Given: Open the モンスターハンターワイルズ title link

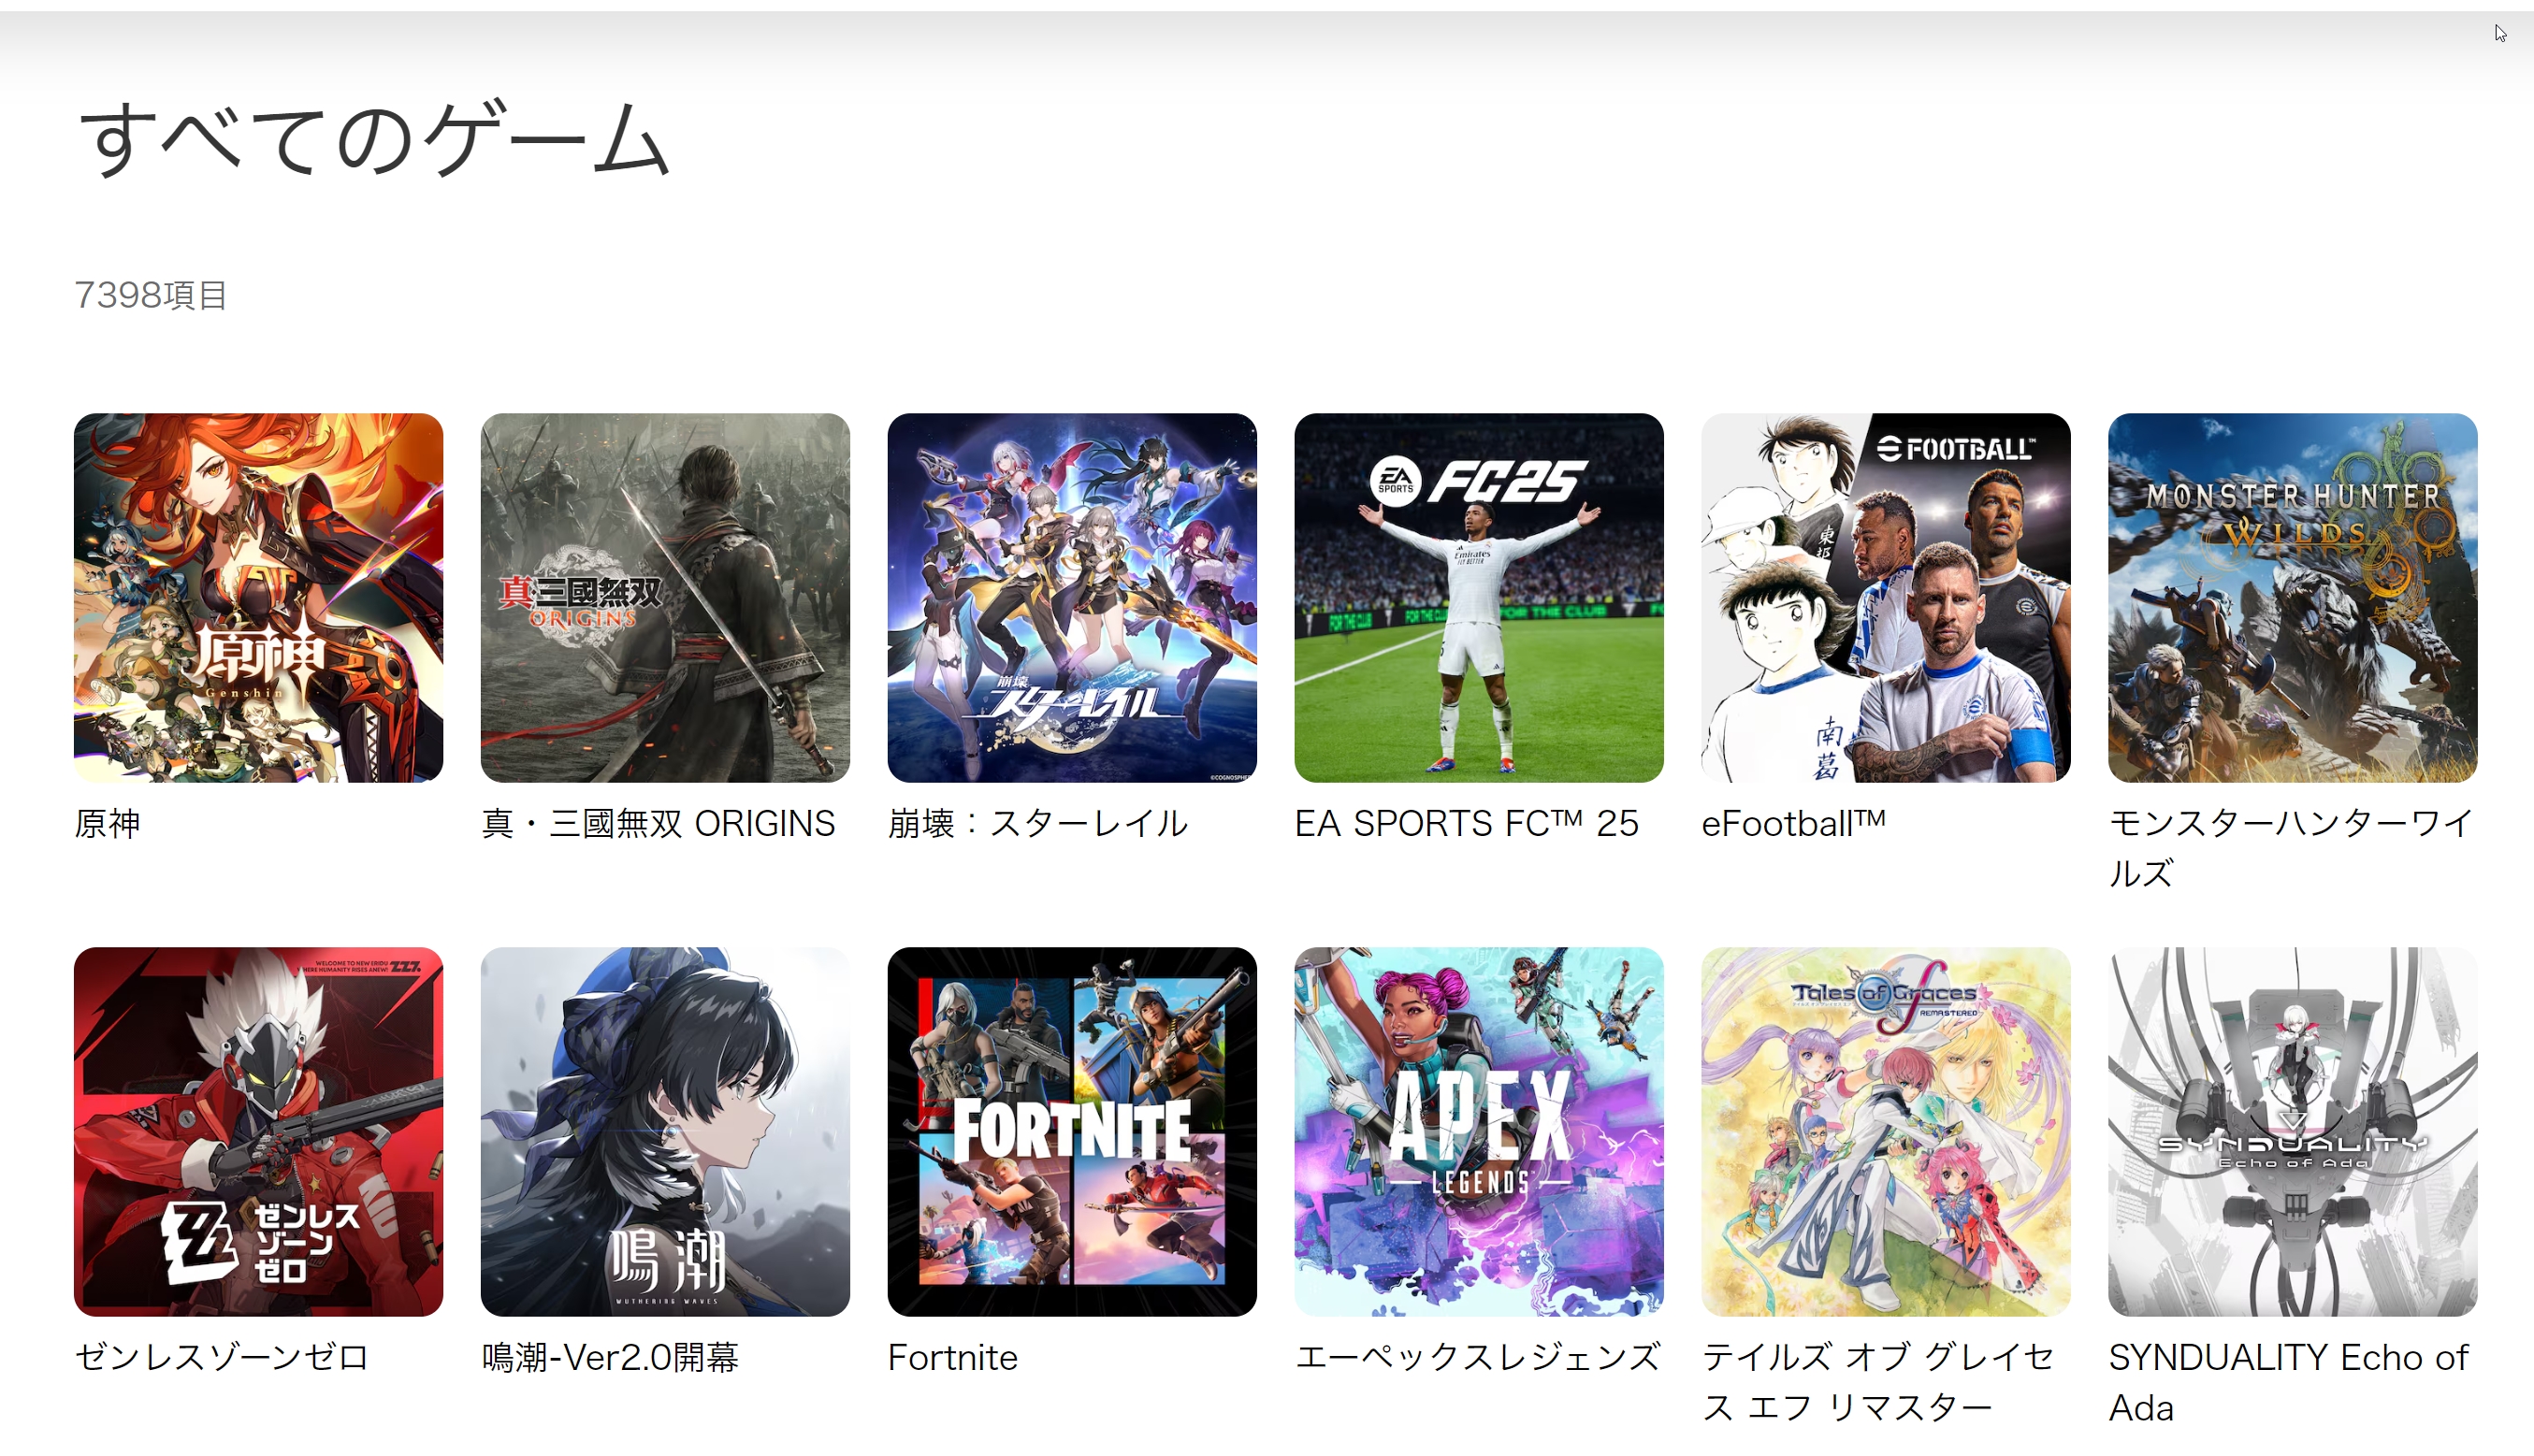Looking at the screenshot, I should pos(2291,848).
